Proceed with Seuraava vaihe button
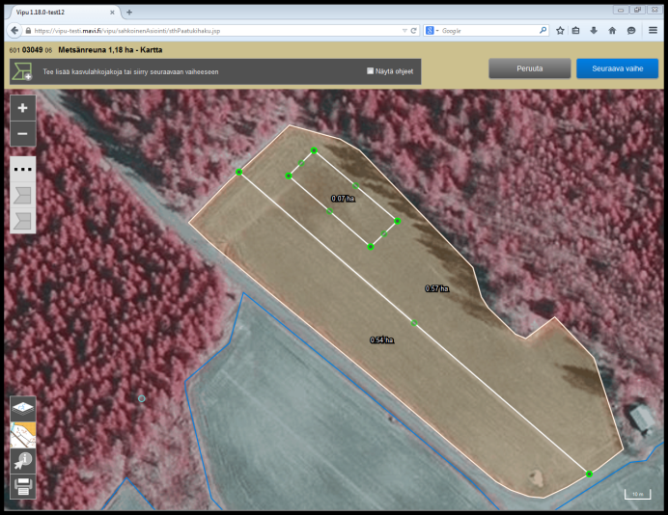668x515 pixels. coord(616,69)
